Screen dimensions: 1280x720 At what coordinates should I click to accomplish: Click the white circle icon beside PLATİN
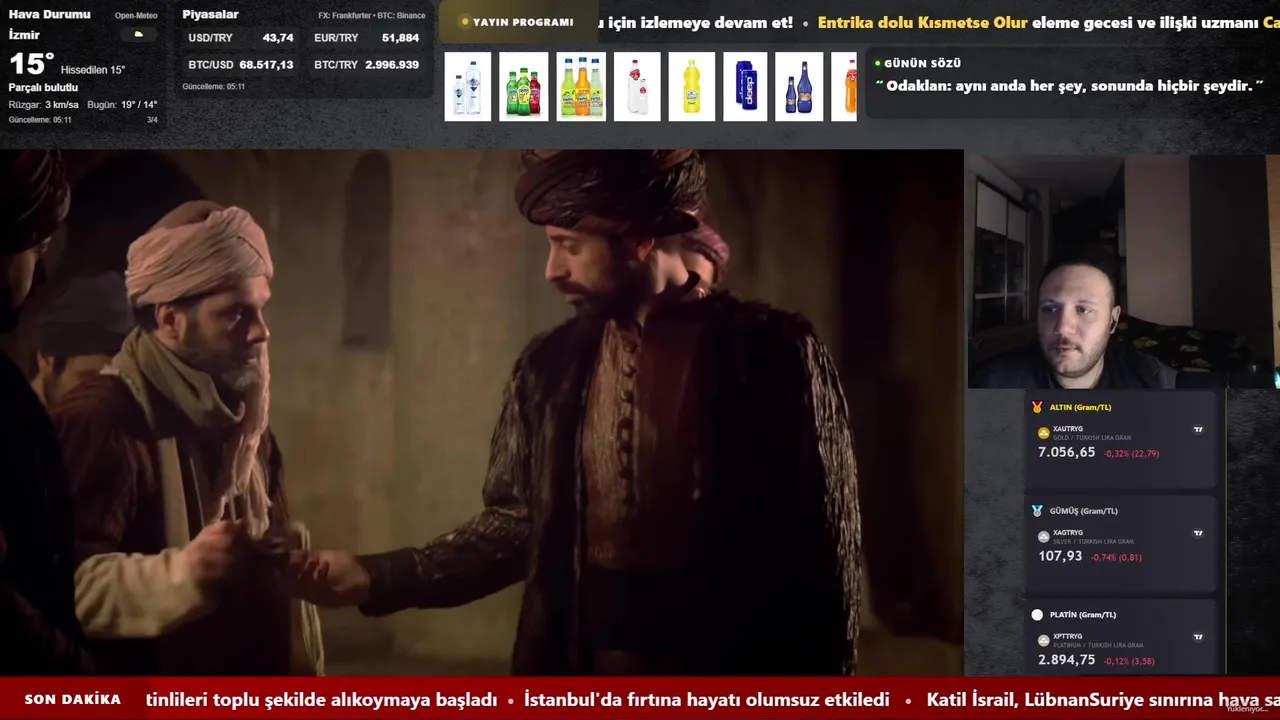[1037, 615]
